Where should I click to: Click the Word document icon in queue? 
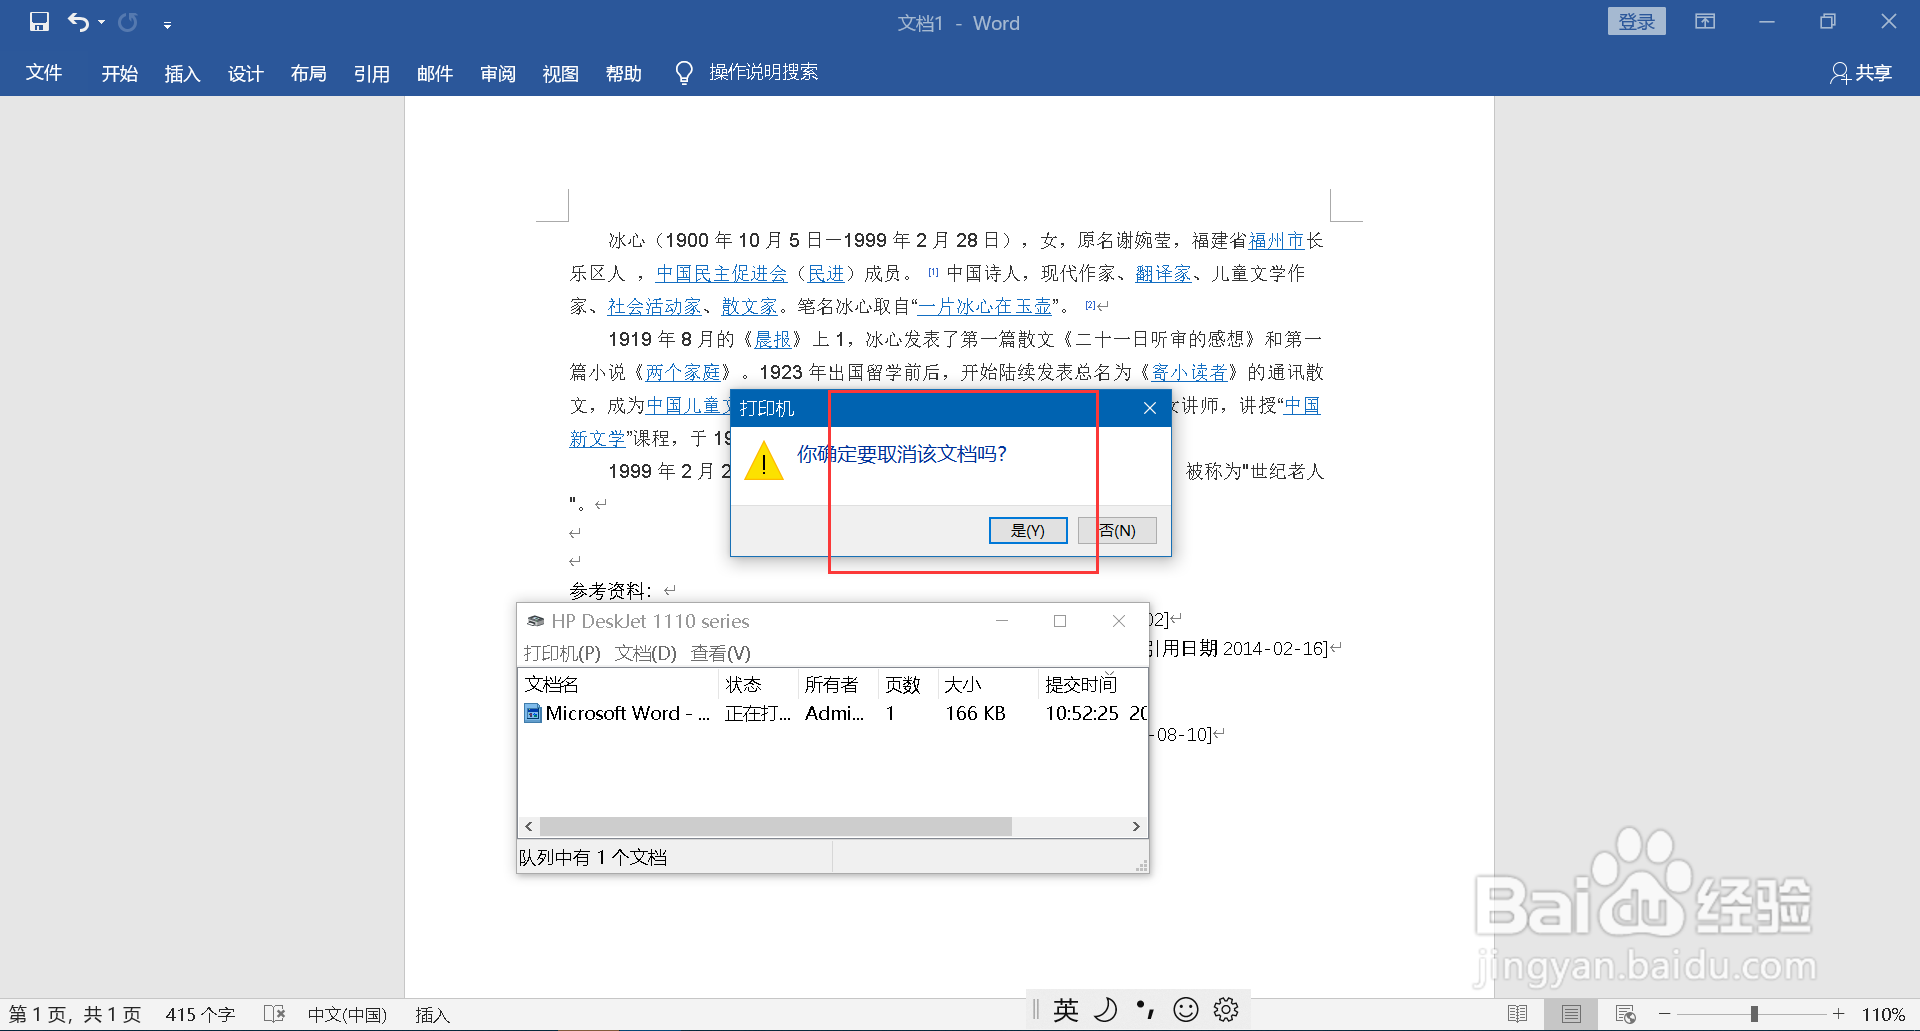point(533,713)
